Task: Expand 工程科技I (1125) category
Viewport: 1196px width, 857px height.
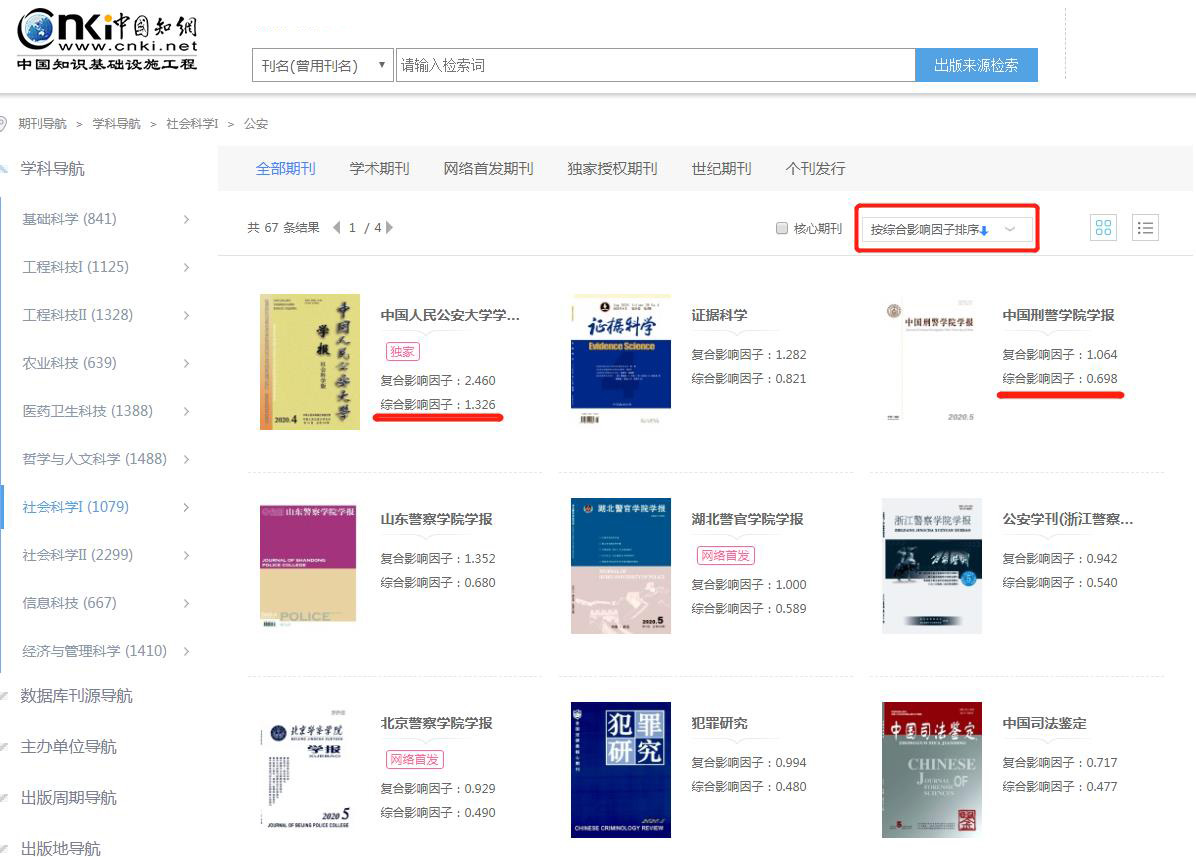Action: [x=186, y=268]
